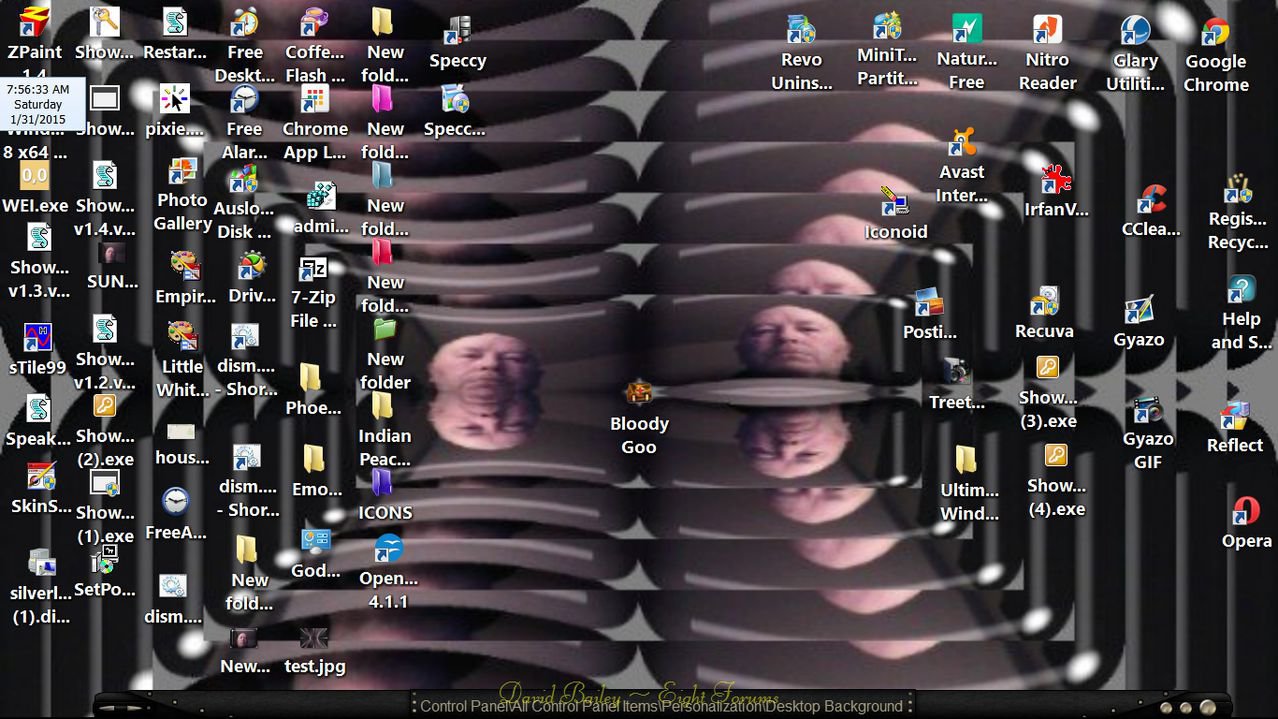Launch the Opera browser shortcut

1245,512
